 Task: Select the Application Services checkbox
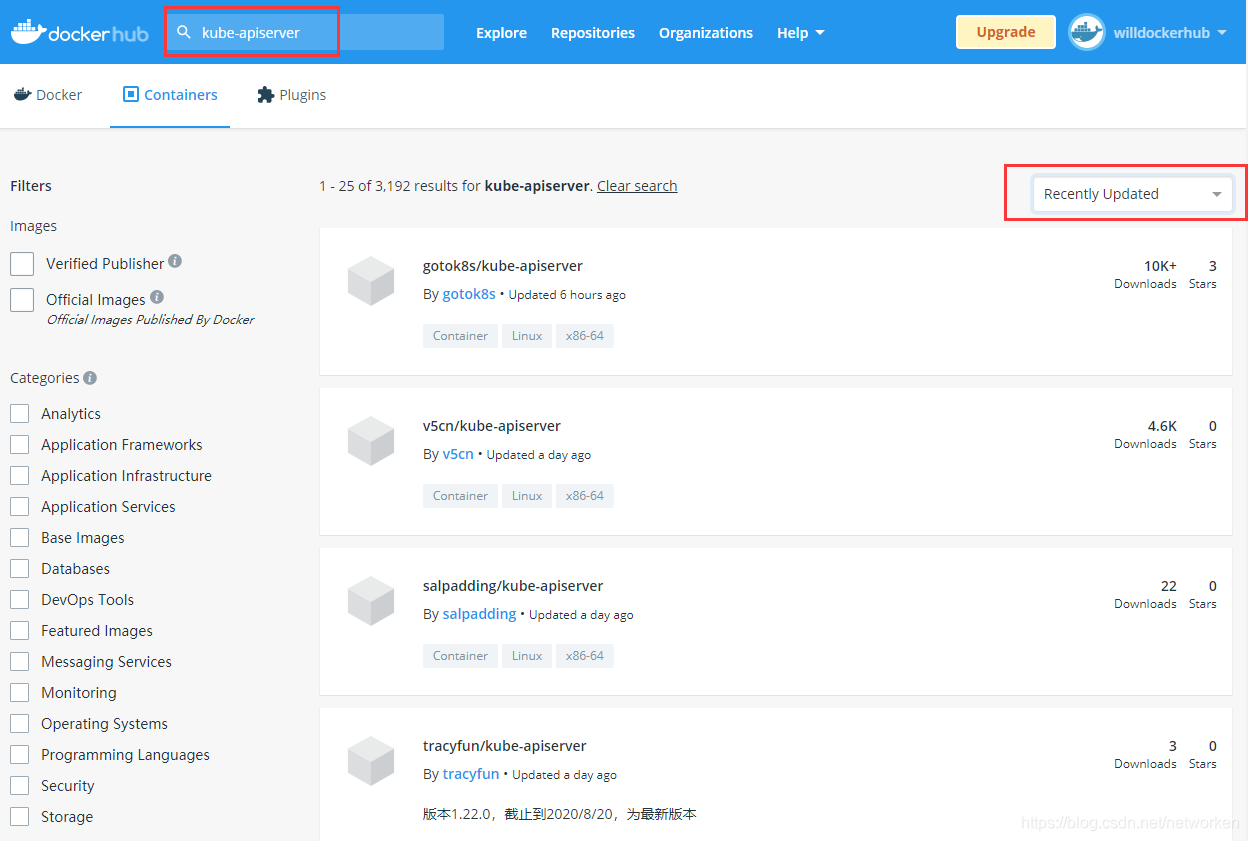pyautogui.click(x=19, y=507)
